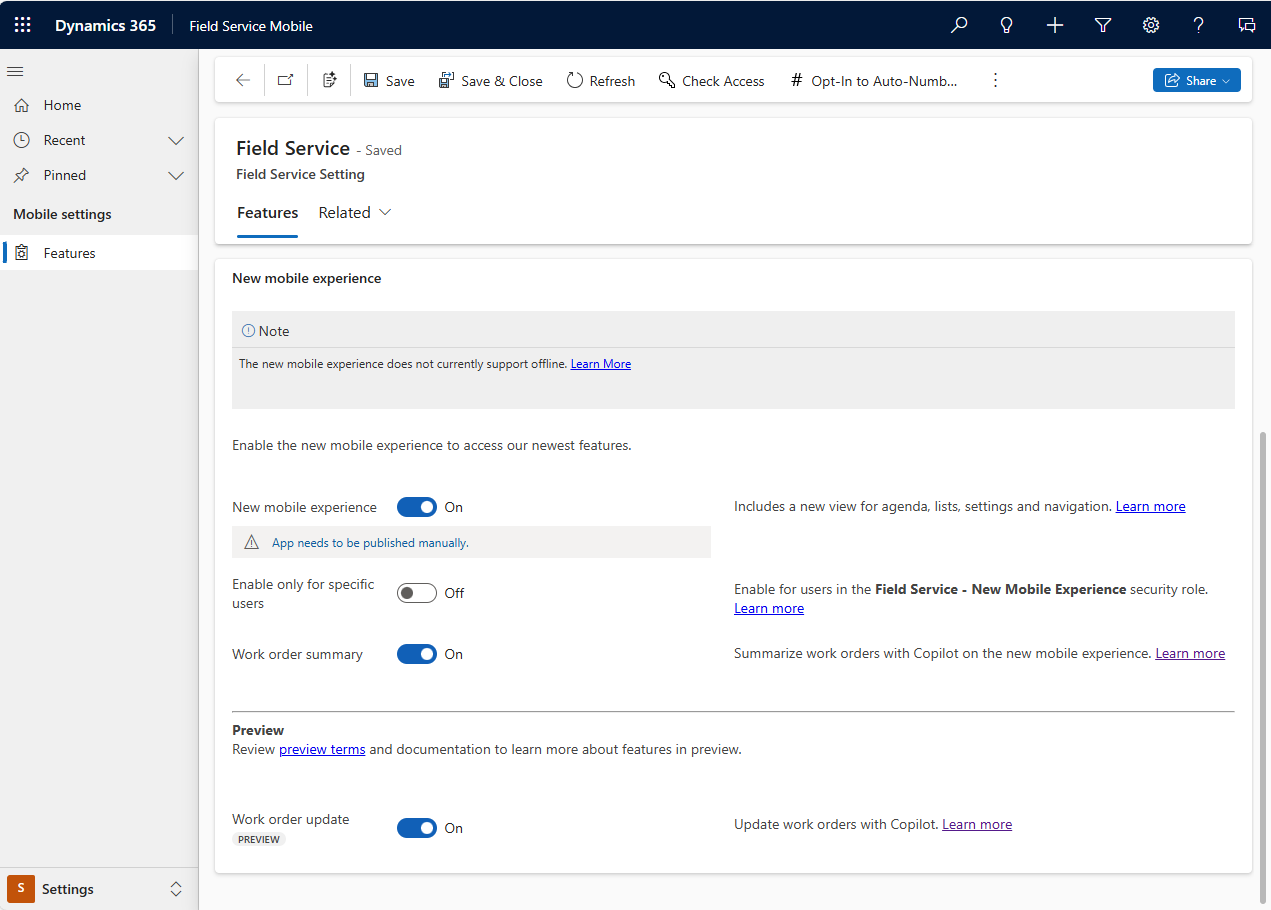Click Opt-In to Auto-Numbering command
The image size is (1271, 910).
[873, 81]
